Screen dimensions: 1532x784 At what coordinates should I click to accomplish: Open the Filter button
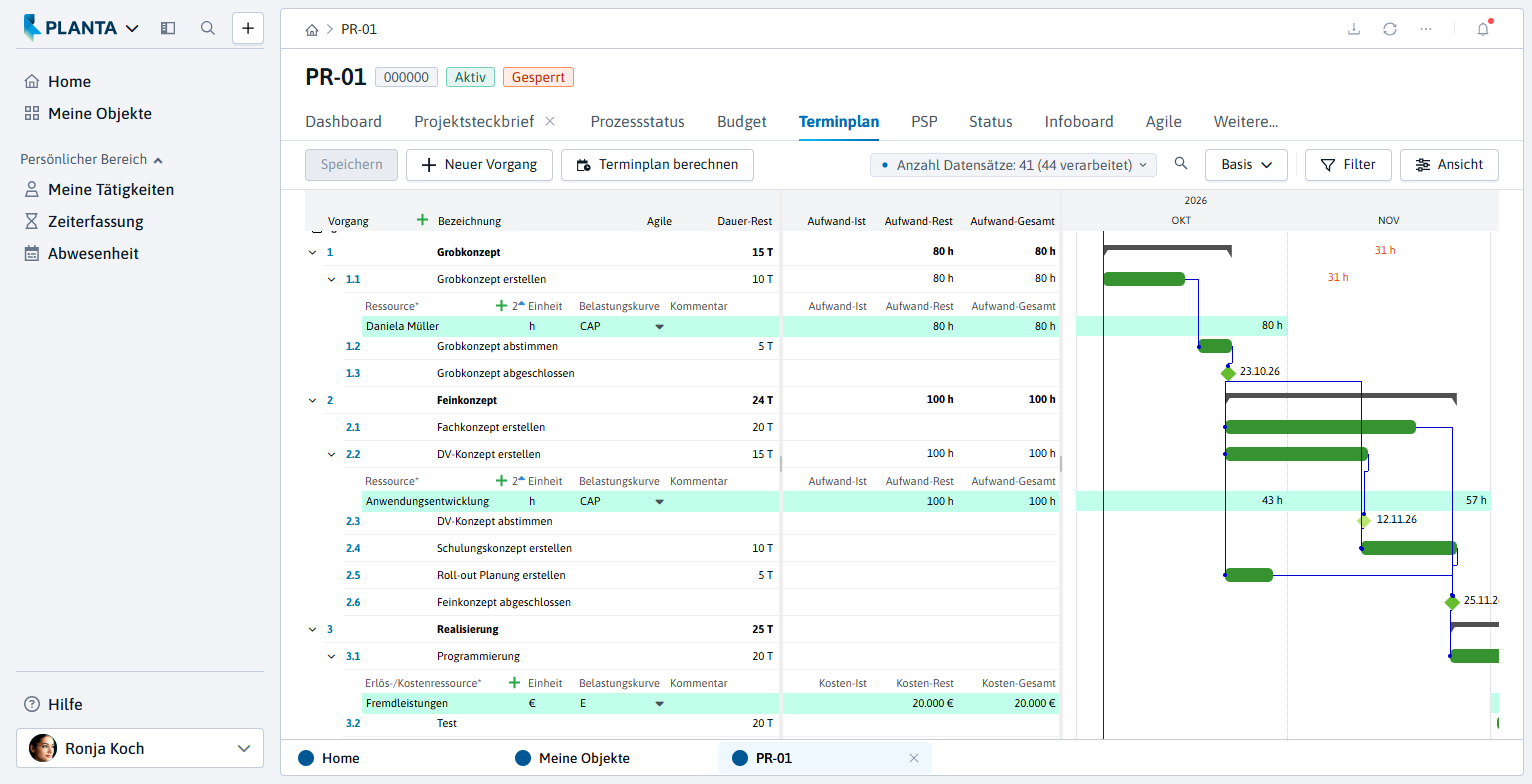1348,165
